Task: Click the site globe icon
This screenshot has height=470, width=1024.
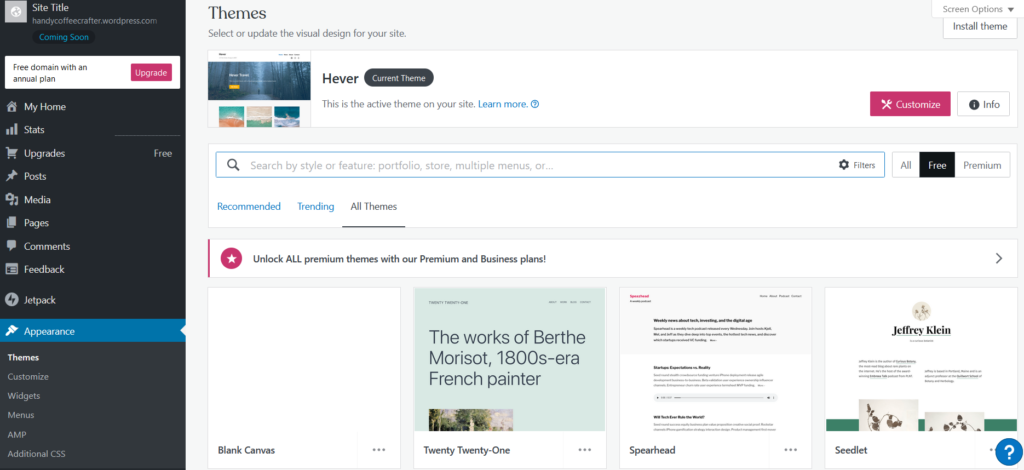Action: [16, 13]
